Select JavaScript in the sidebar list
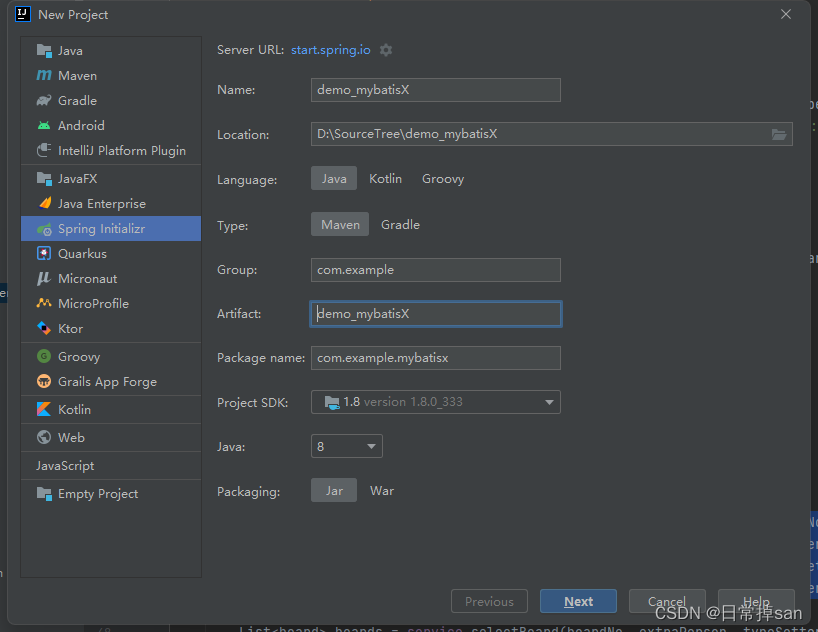This screenshot has width=818, height=632. pyautogui.click(x=111, y=466)
